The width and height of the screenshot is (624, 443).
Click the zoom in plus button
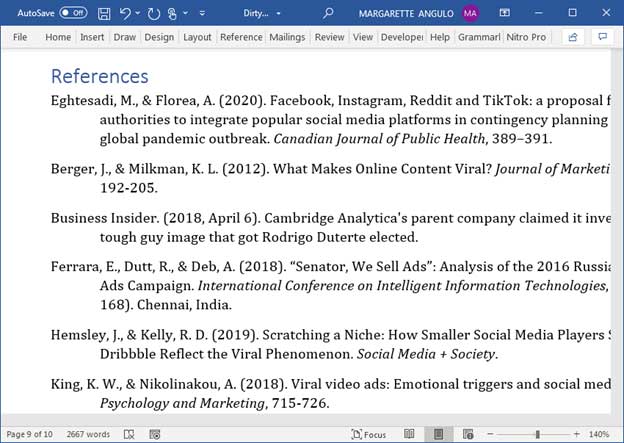(x=576, y=434)
